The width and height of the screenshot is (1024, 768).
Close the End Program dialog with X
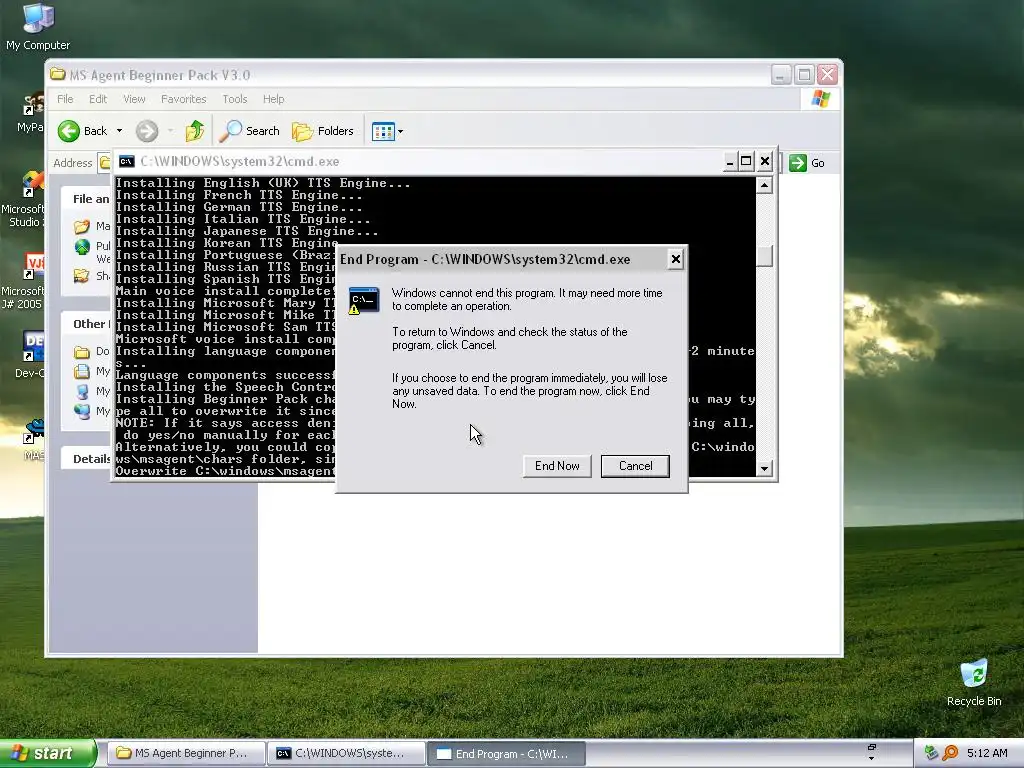675,259
